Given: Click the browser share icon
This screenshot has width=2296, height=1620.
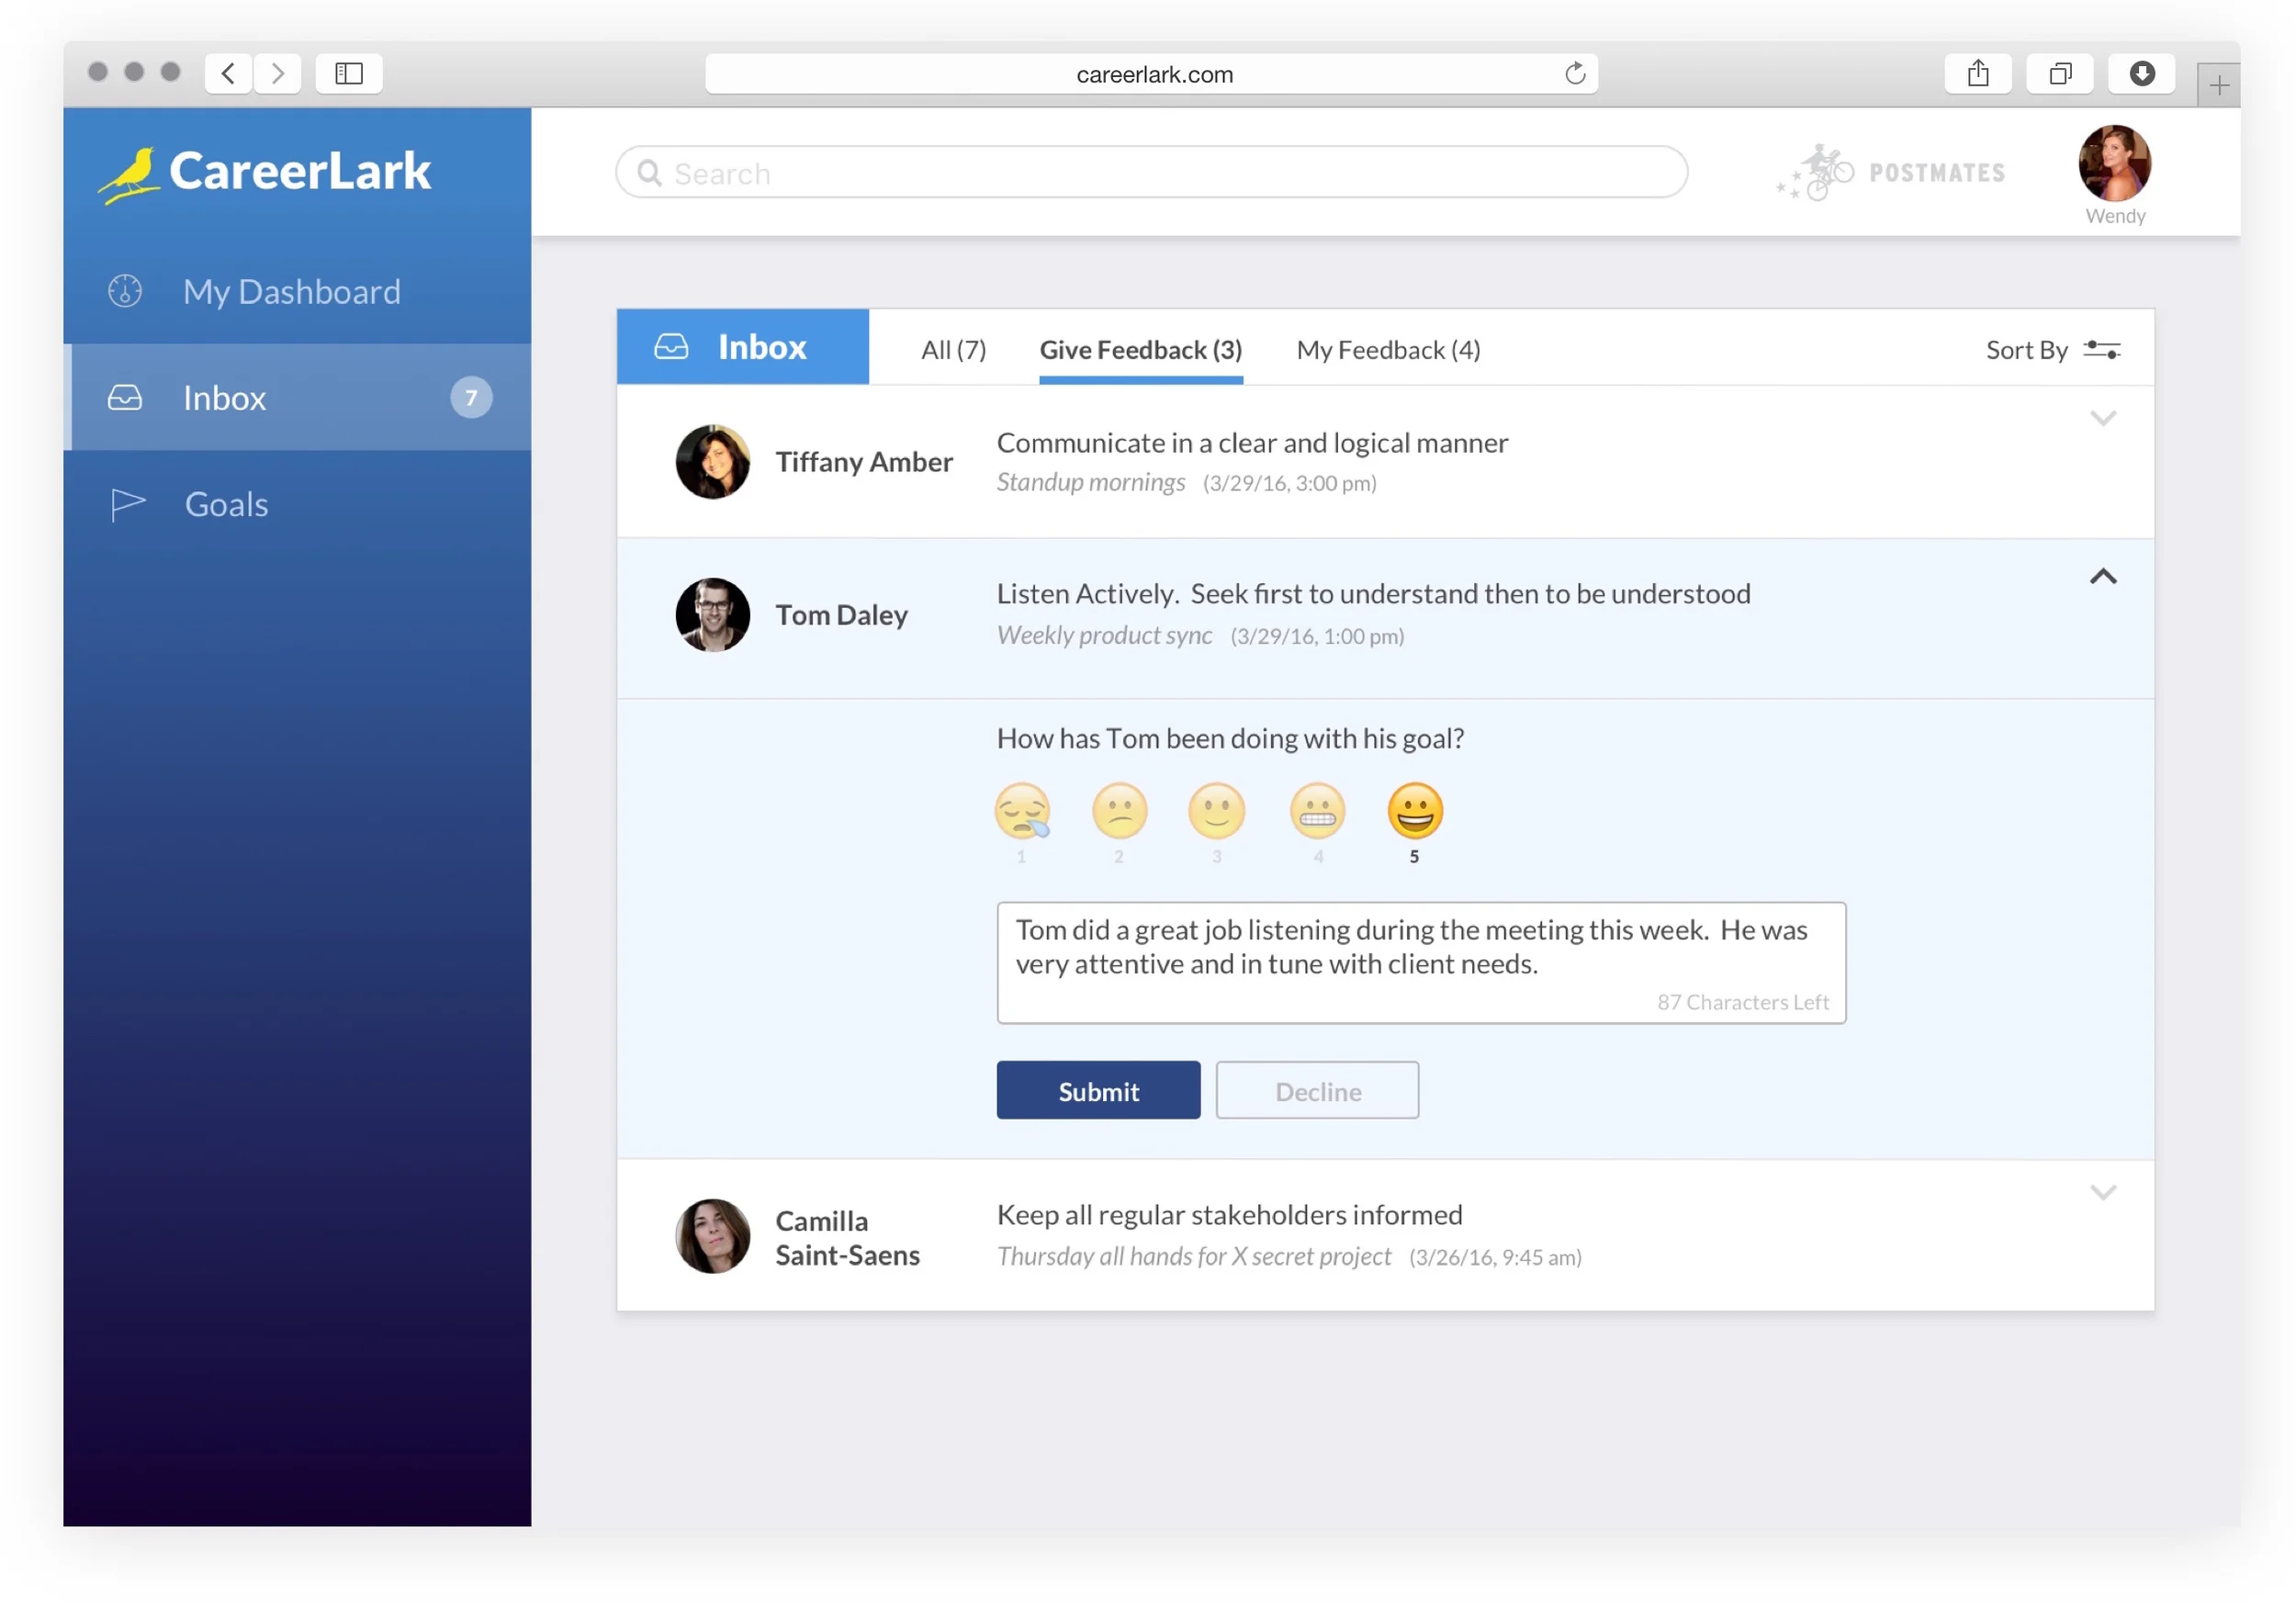Looking at the screenshot, I should pyautogui.click(x=1978, y=73).
